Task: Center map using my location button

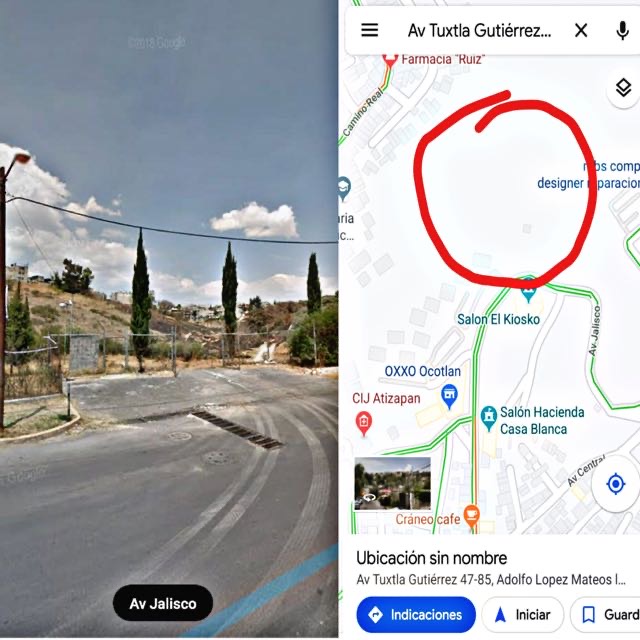Action: (x=616, y=484)
